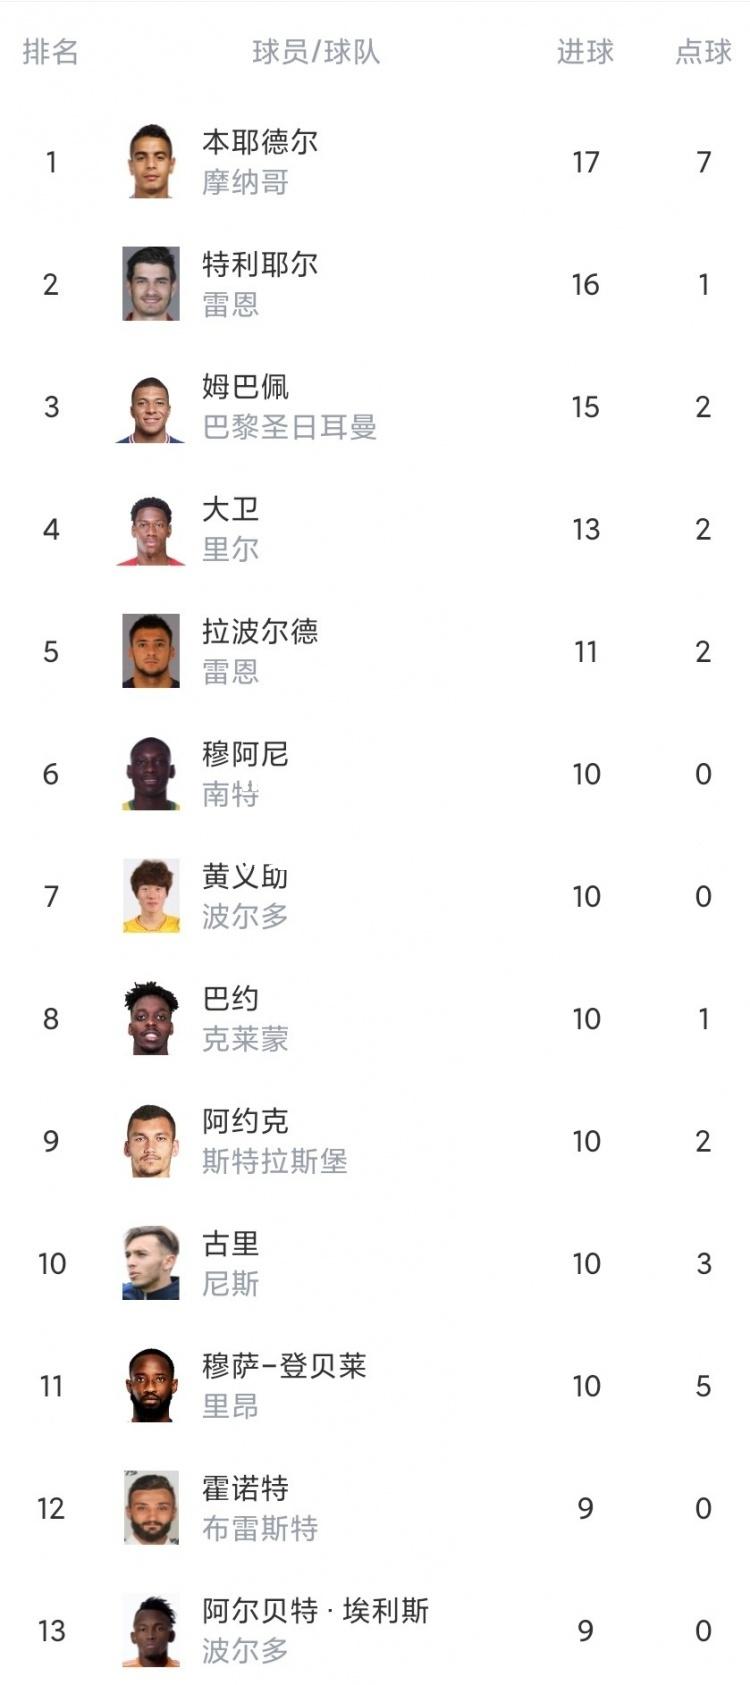Tap 巴约 player headshot
This screenshot has width=750, height=1685.
coord(151,1018)
